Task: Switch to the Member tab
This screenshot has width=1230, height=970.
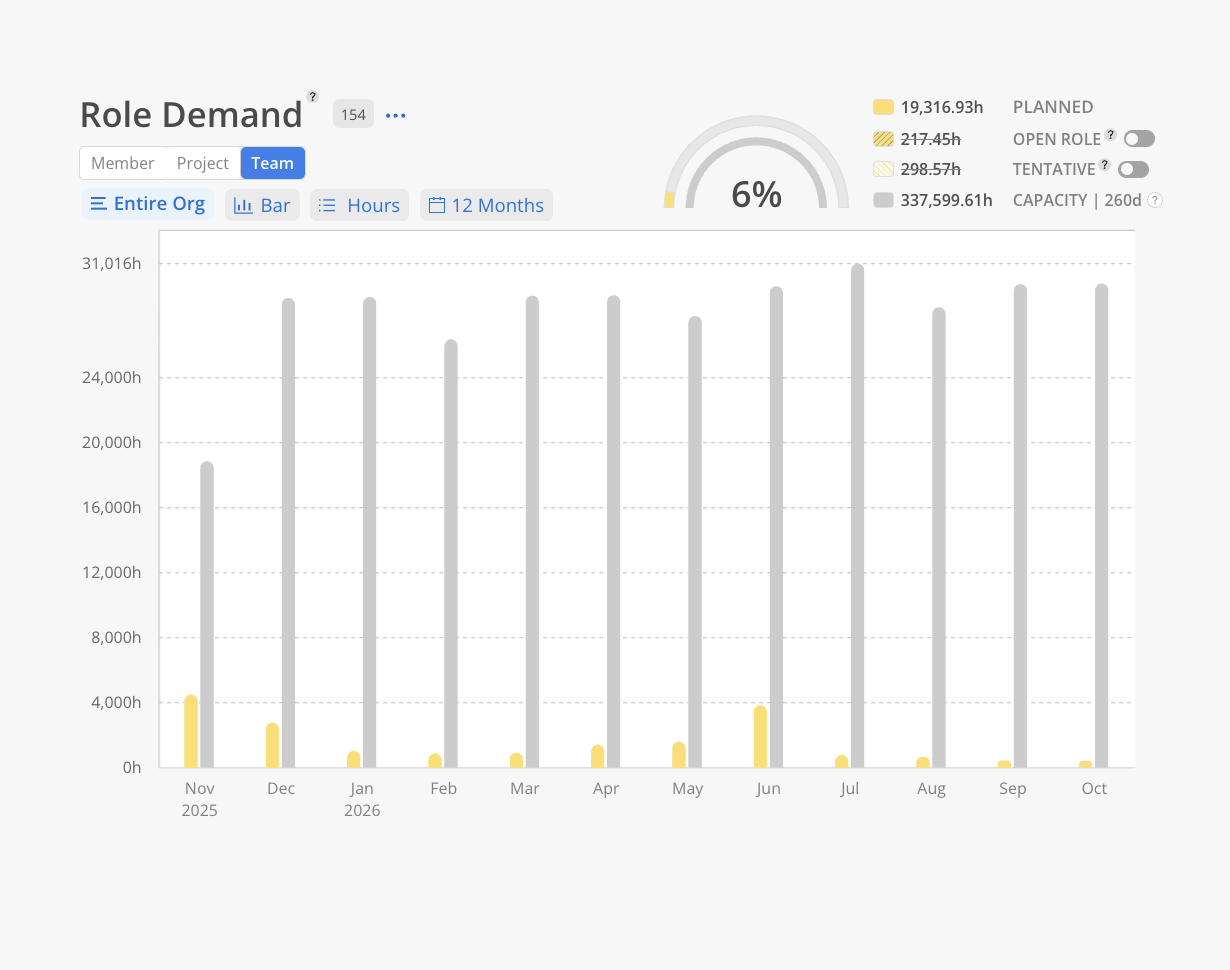Action: click(122, 163)
